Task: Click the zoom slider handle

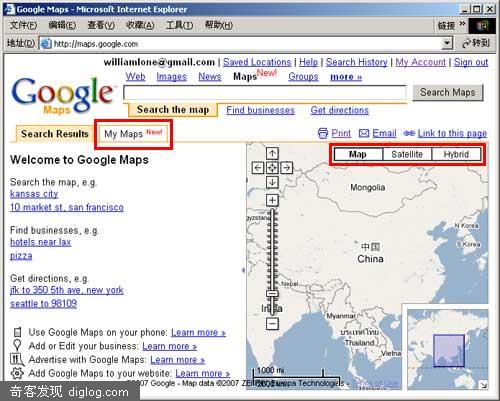Action: coord(272,294)
